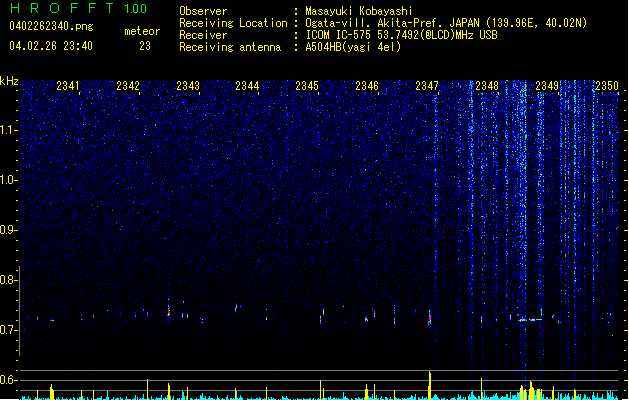629x400 pixels.
Task: Click the Receiving Location label
Action: point(233,23)
